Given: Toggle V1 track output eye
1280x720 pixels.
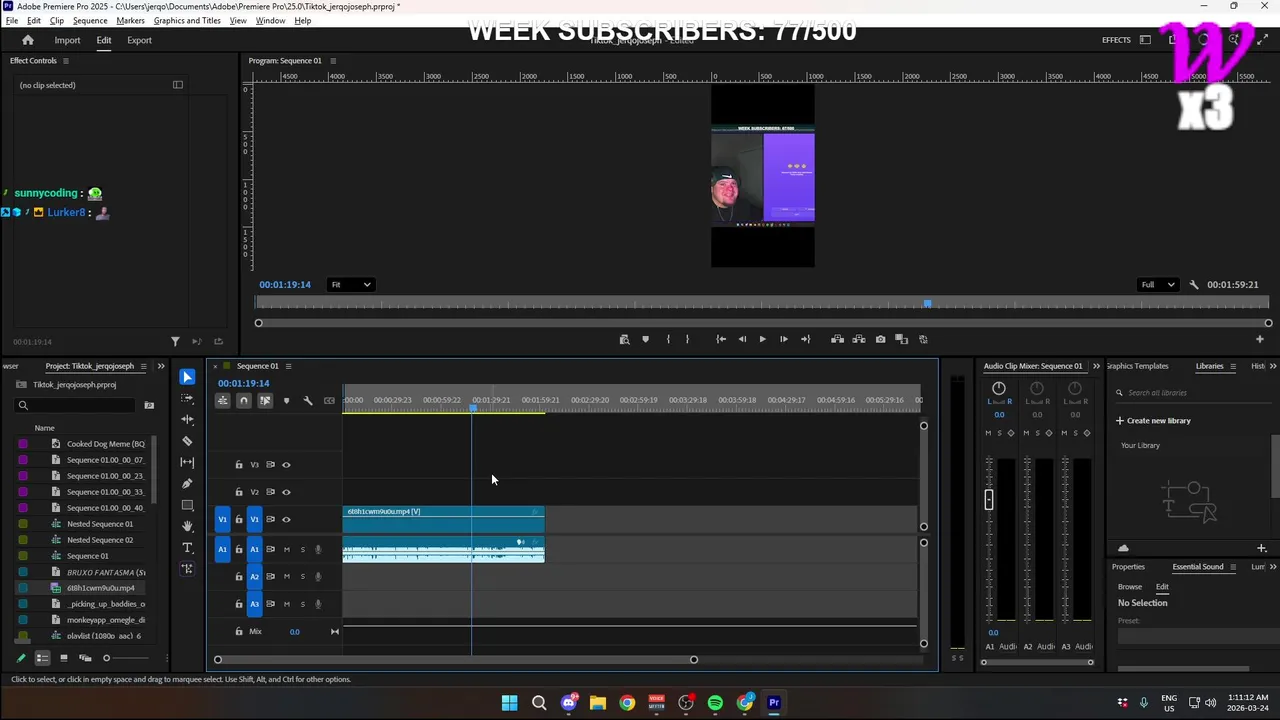Looking at the screenshot, I should (286, 520).
